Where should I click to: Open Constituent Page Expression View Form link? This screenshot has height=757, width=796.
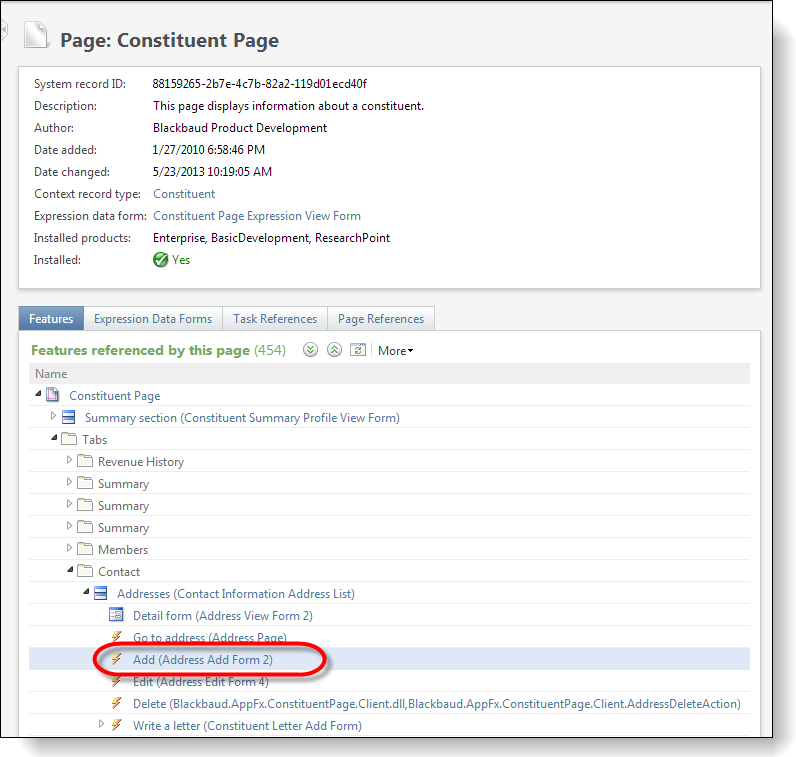tap(257, 216)
